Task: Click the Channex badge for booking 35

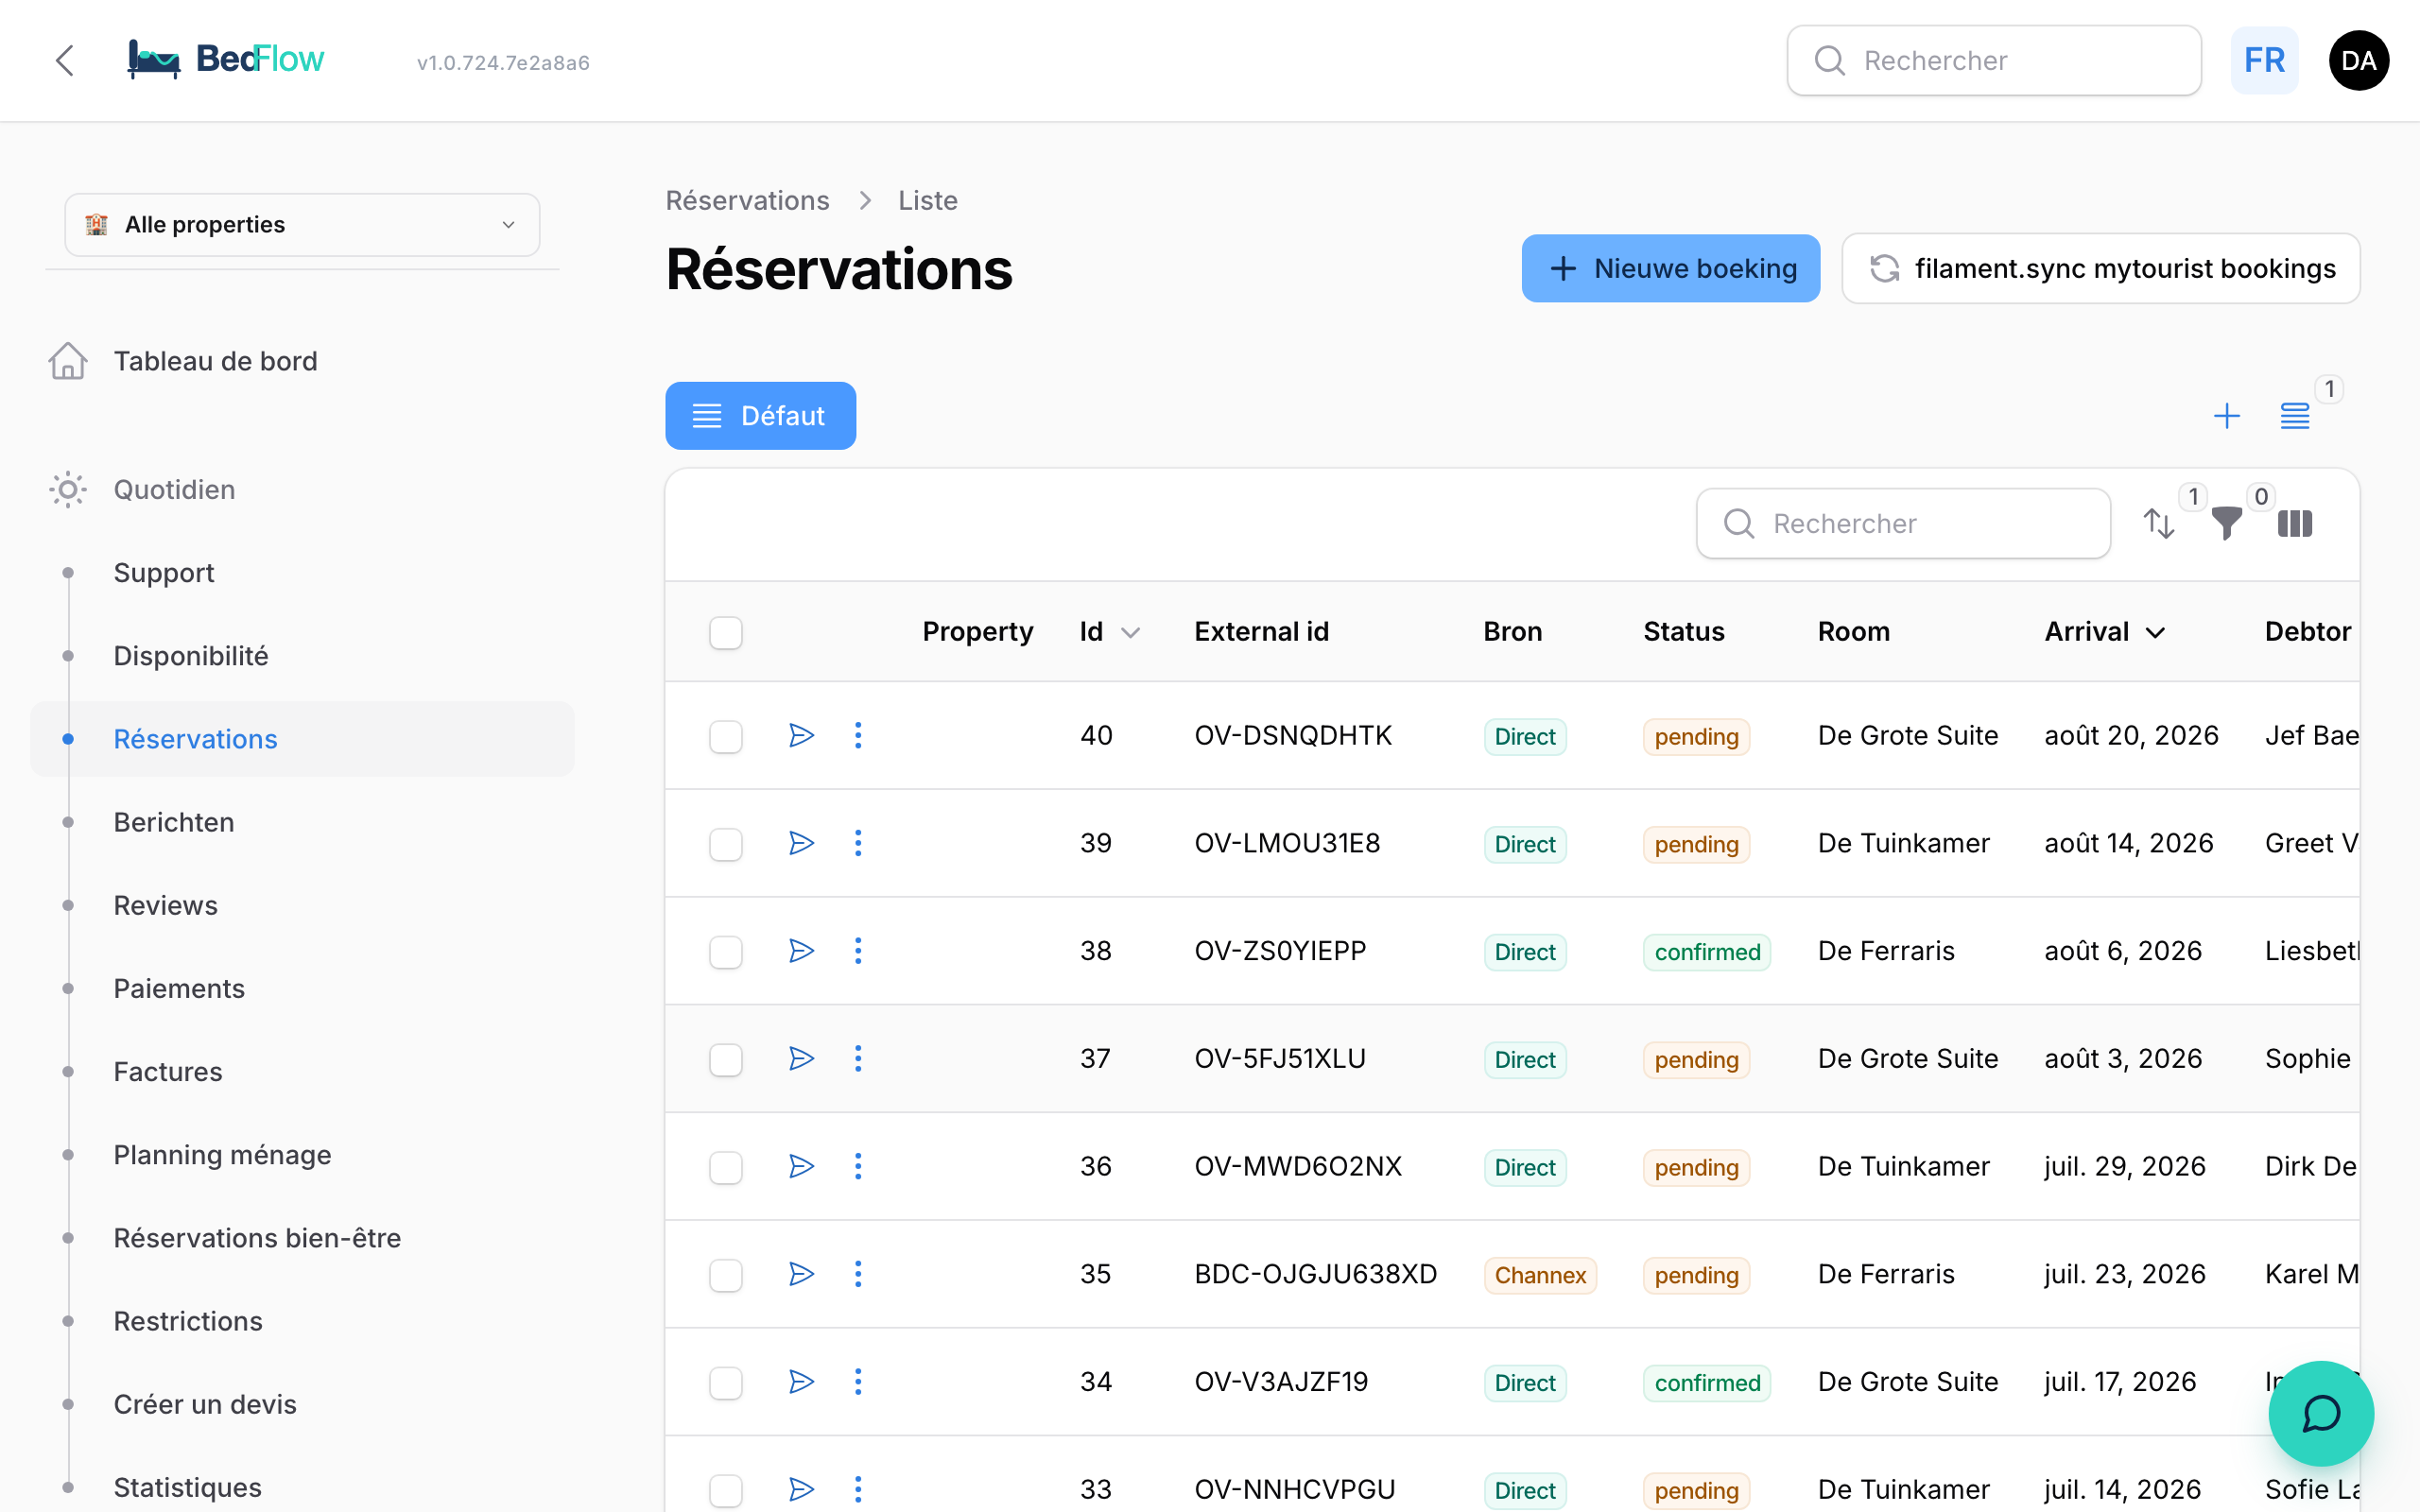Action: point(1540,1275)
